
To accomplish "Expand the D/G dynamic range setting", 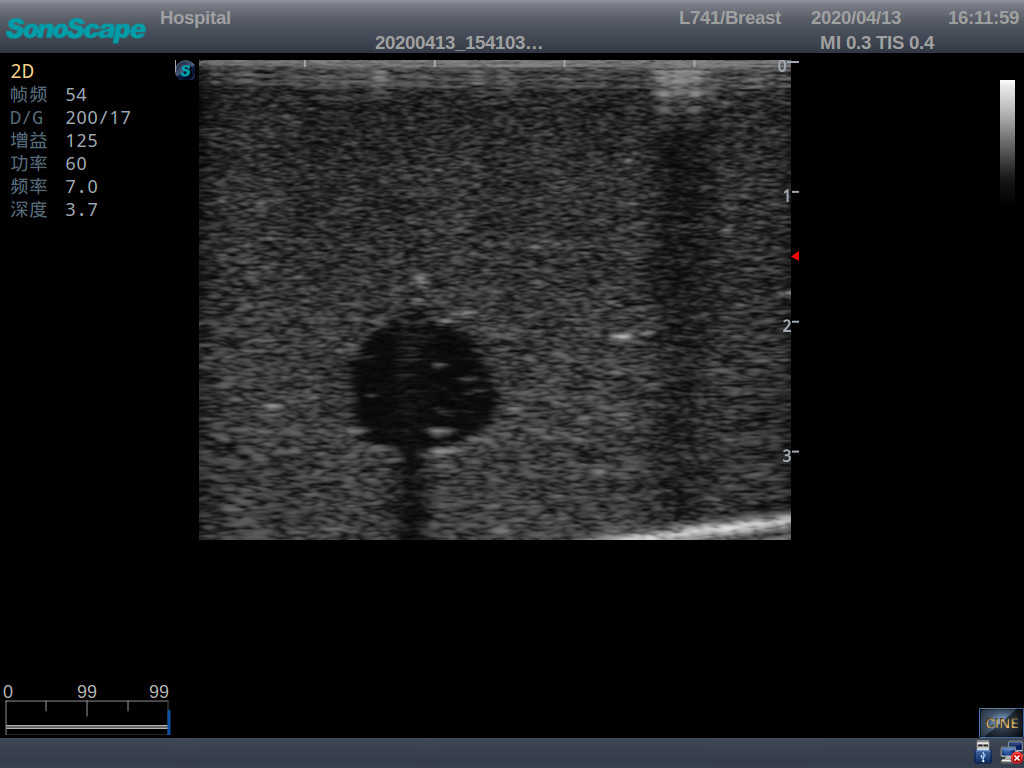I will [25, 117].
